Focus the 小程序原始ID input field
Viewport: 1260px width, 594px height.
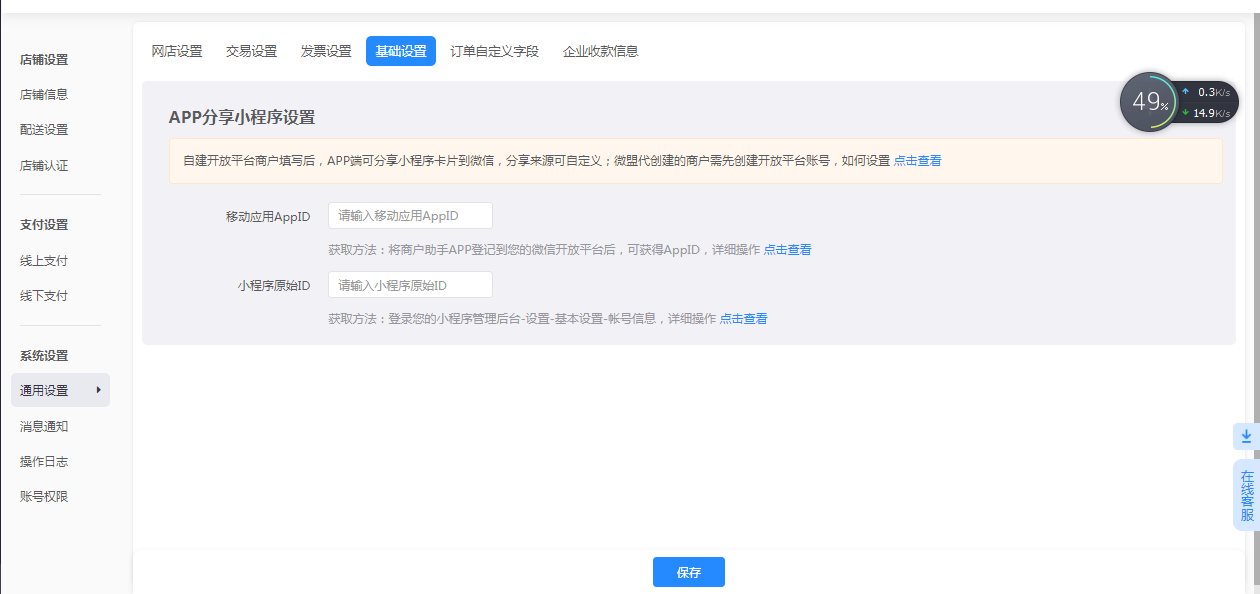(x=410, y=285)
